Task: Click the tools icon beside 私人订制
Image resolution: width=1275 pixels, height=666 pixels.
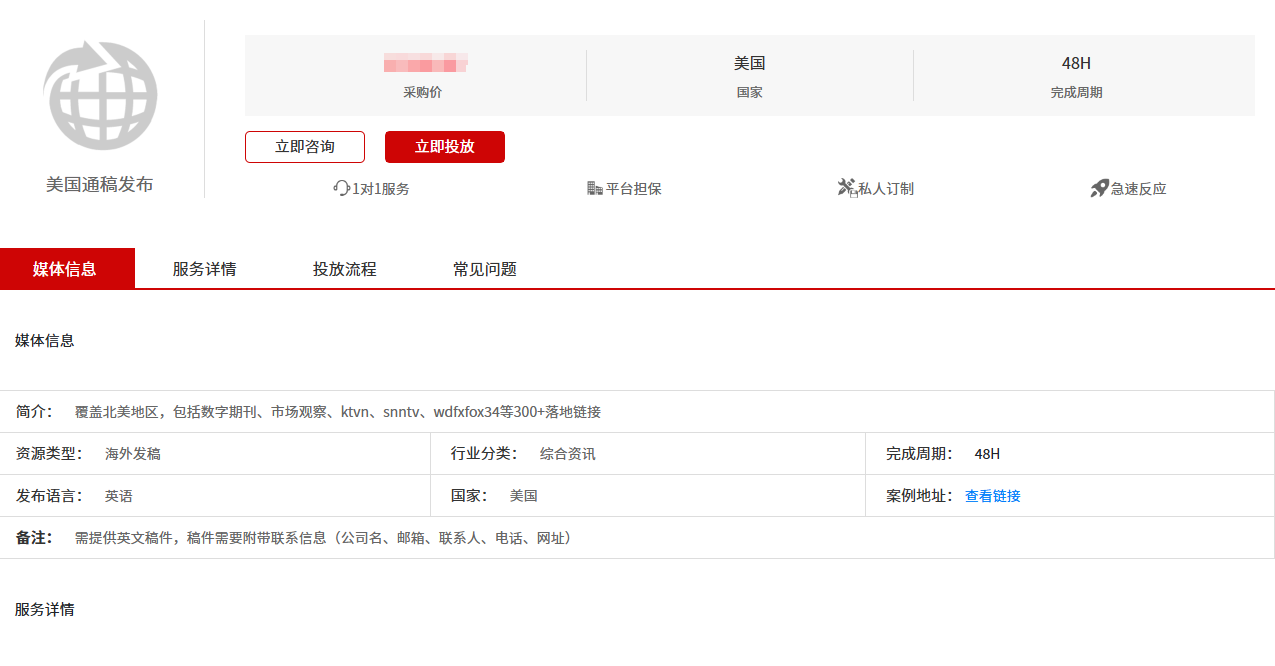Action: [847, 188]
